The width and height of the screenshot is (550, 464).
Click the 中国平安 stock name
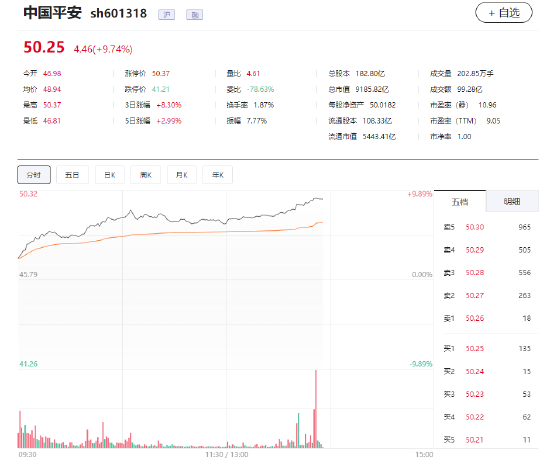(x=52, y=13)
